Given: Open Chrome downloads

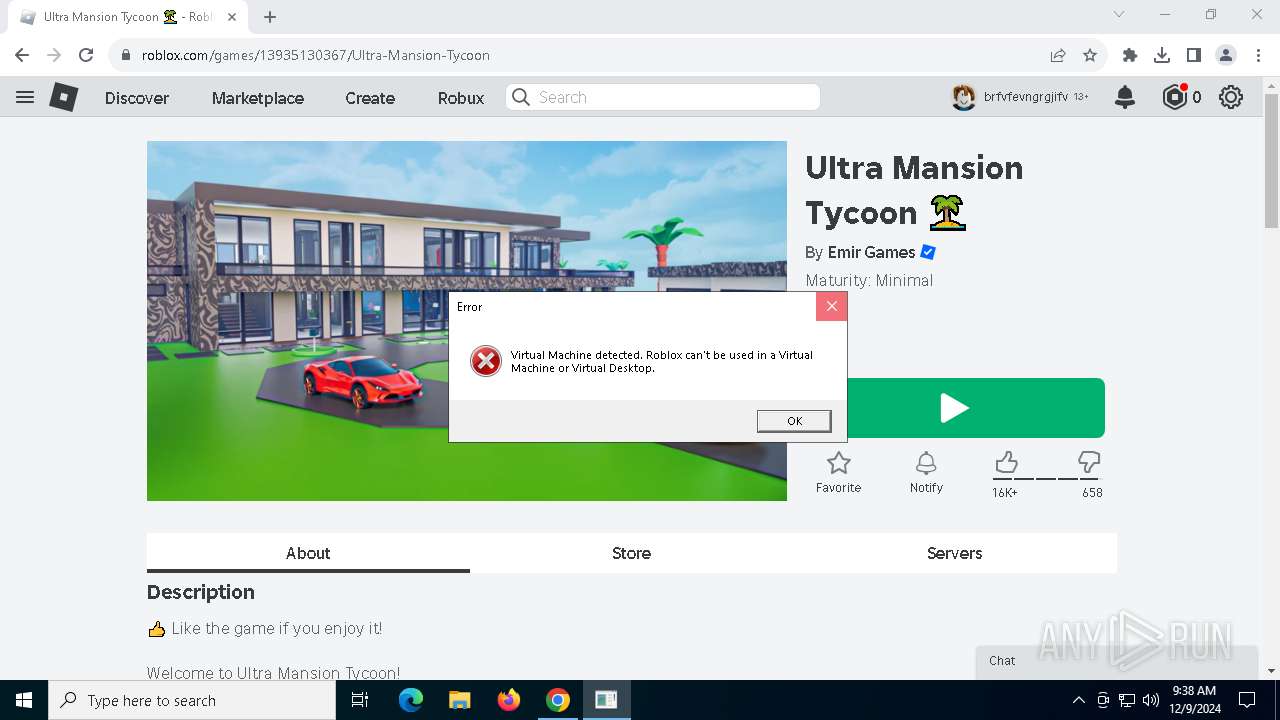Looking at the screenshot, I should (x=1162, y=55).
